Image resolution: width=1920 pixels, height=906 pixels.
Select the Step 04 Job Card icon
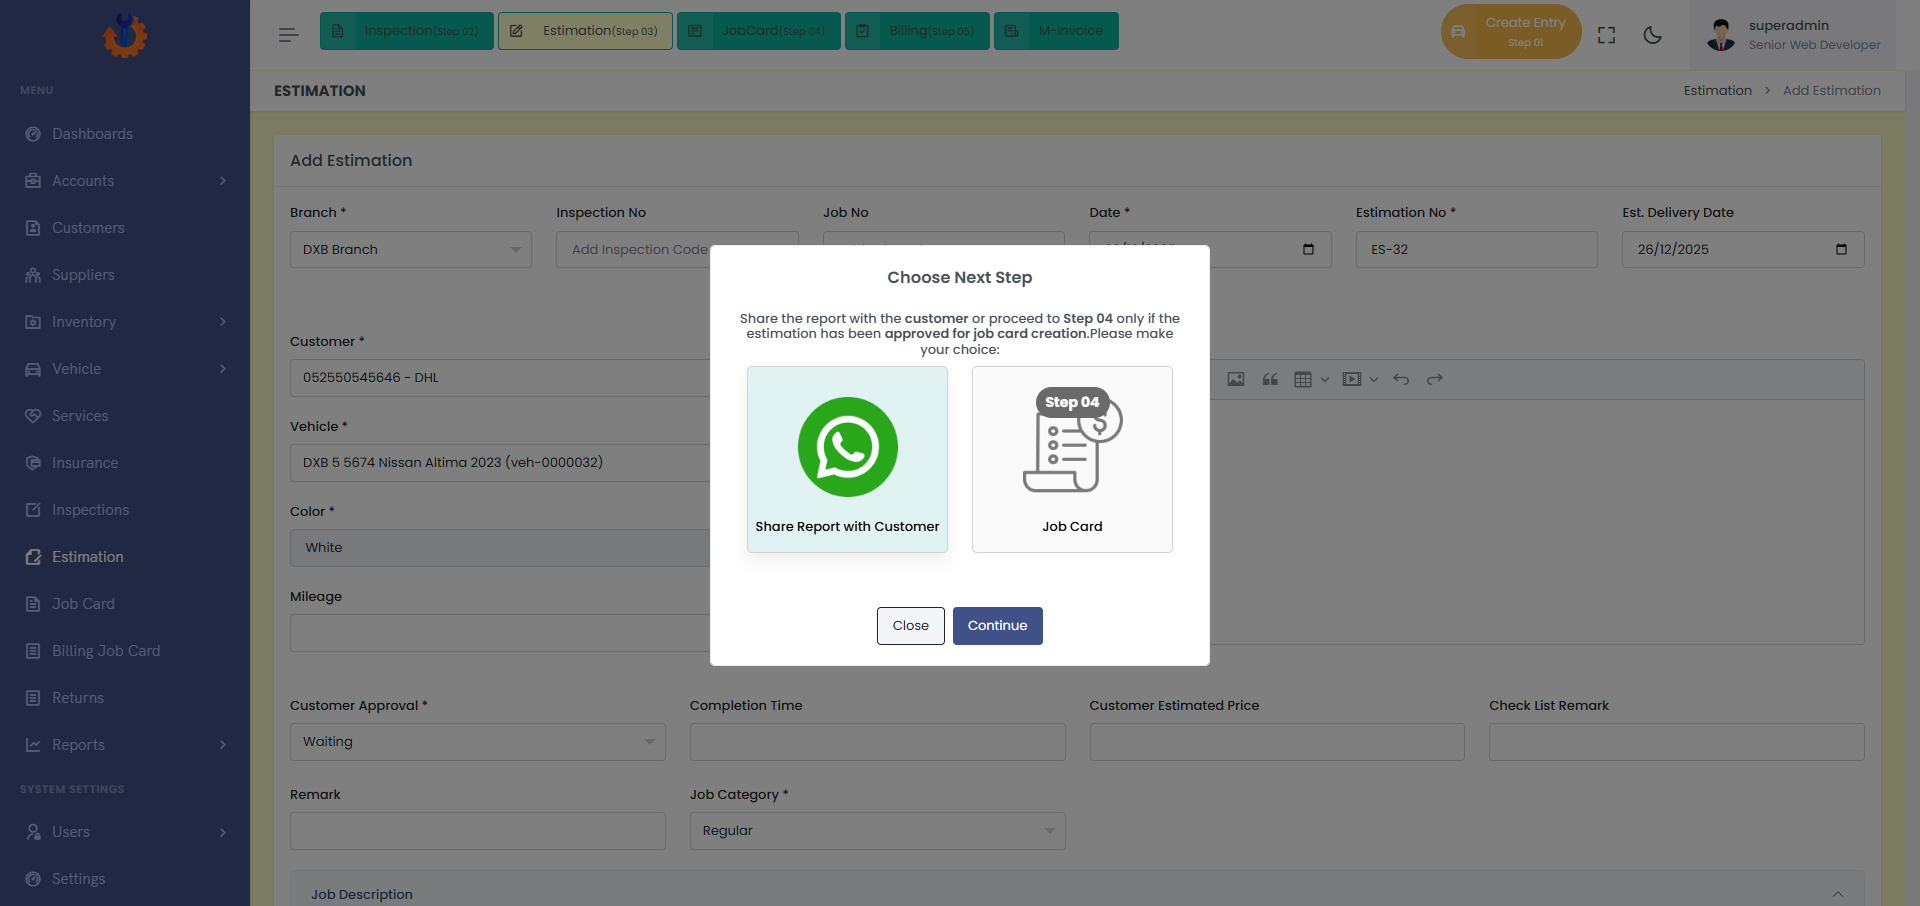[x=1072, y=440]
